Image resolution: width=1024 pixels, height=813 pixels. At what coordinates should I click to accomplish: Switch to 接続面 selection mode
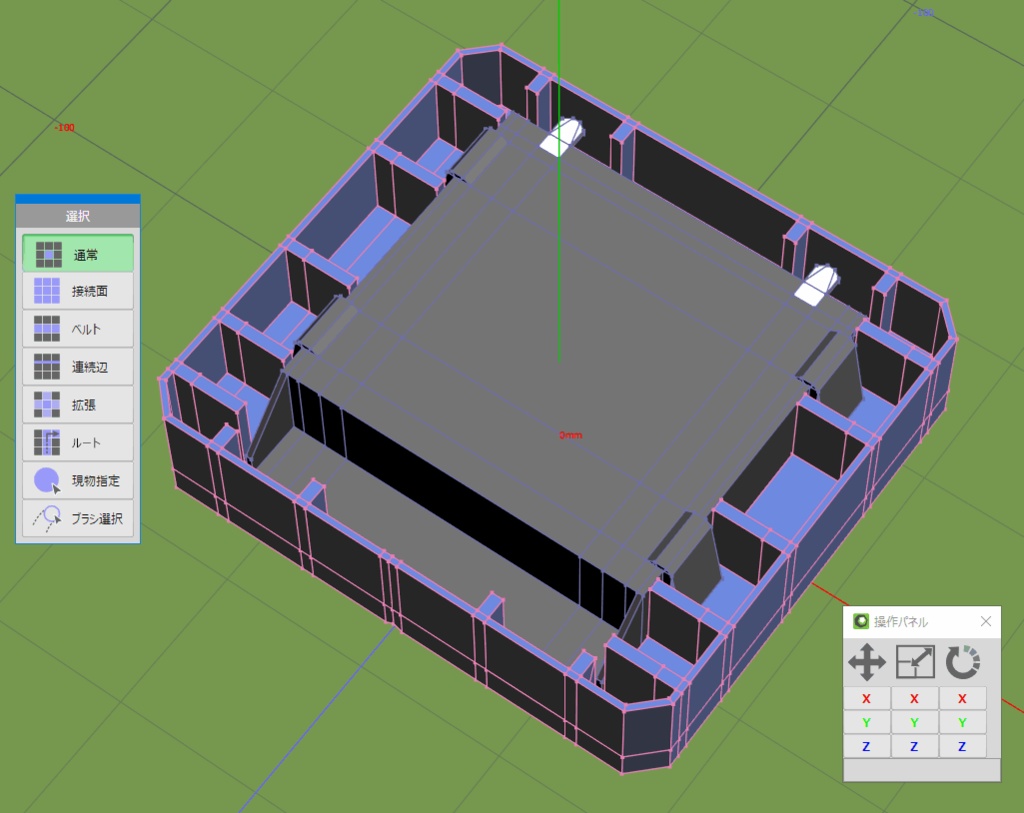pyautogui.click(x=78, y=291)
